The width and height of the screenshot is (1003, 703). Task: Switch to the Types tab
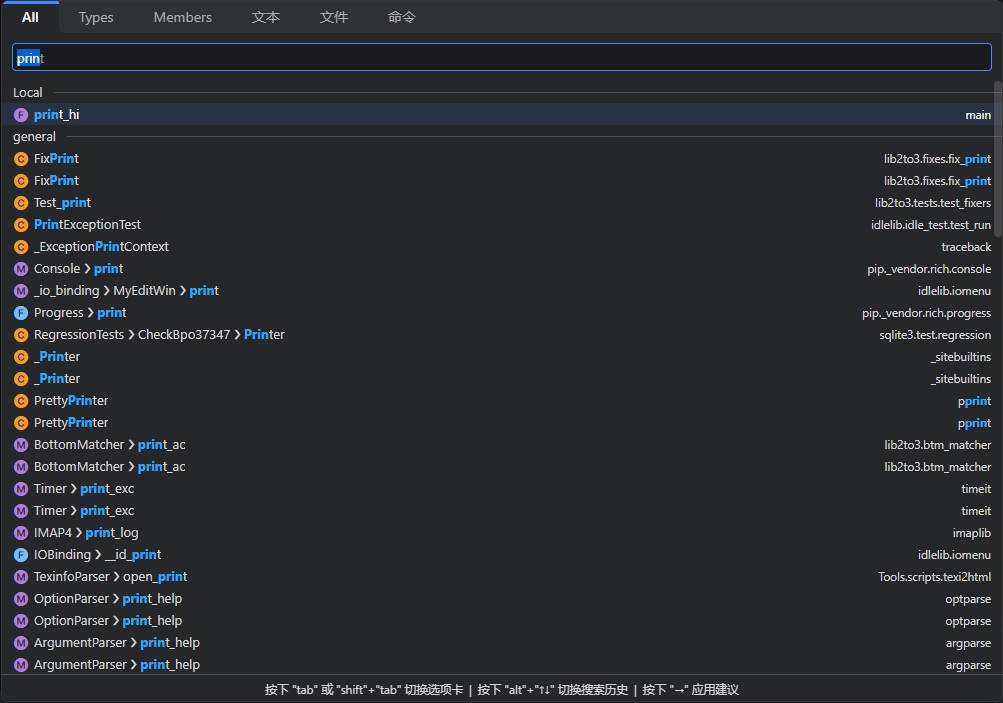(96, 17)
